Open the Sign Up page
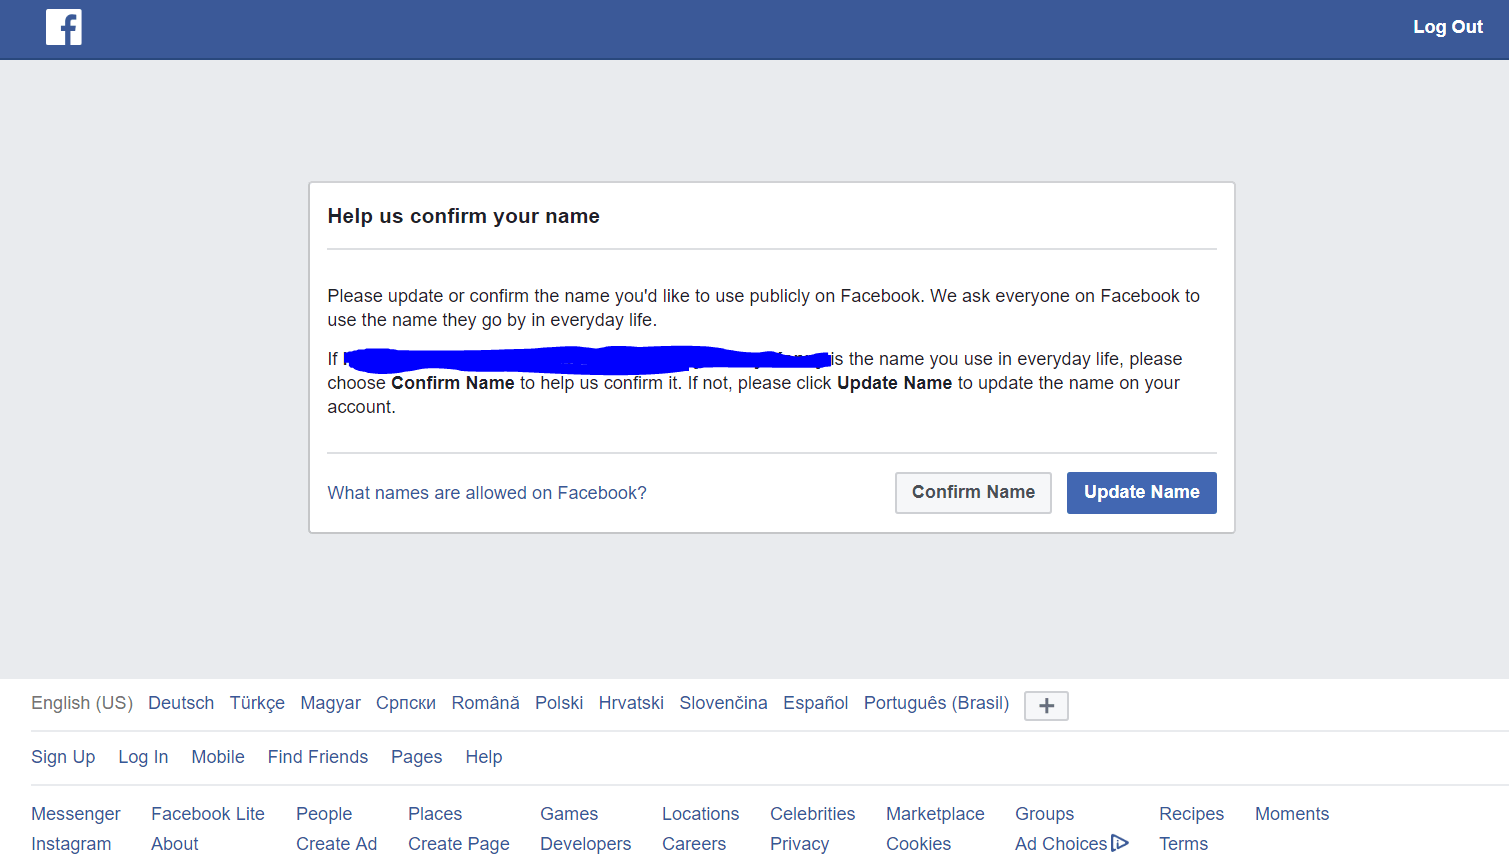The width and height of the screenshot is (1509, 868). tap(62, 757)
